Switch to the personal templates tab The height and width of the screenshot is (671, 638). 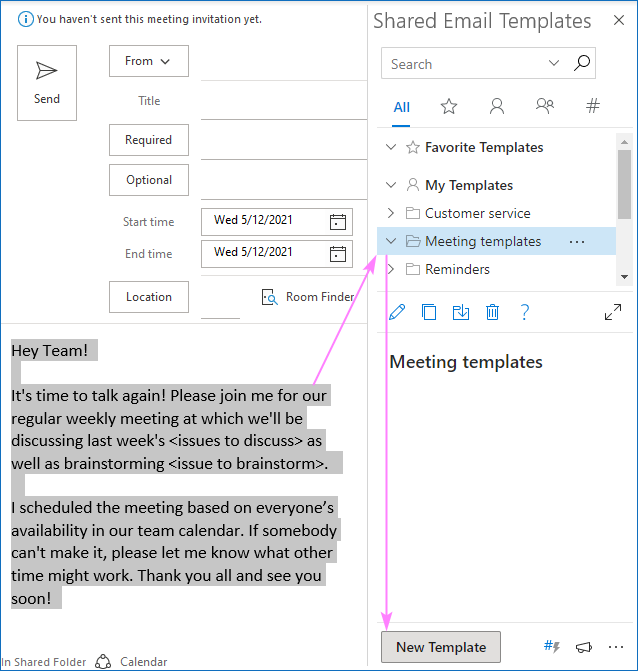click(x=497, y=106)
